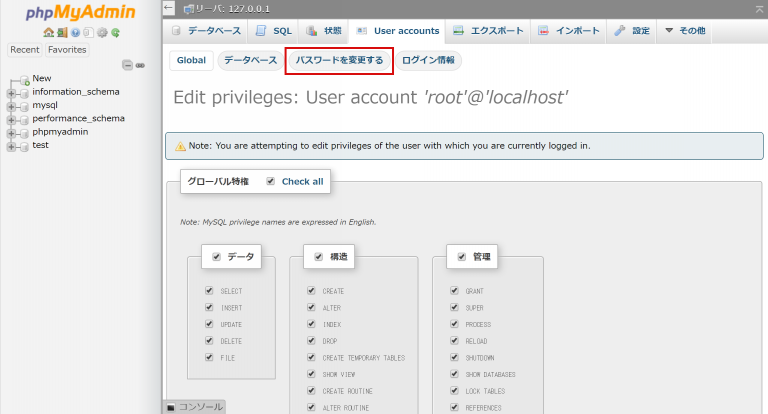
Task: Toggle the global privileges Check all checkbox
Action: [x=271, y=182]
